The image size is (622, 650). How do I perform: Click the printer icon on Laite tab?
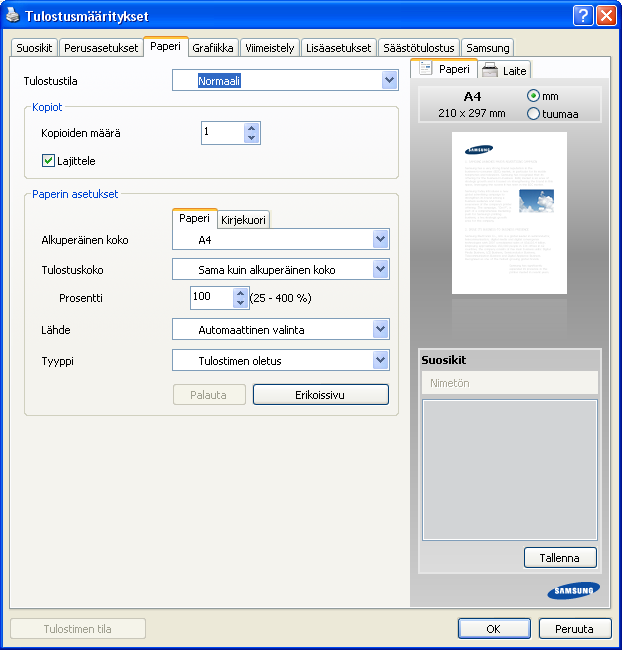click(491, 70)
